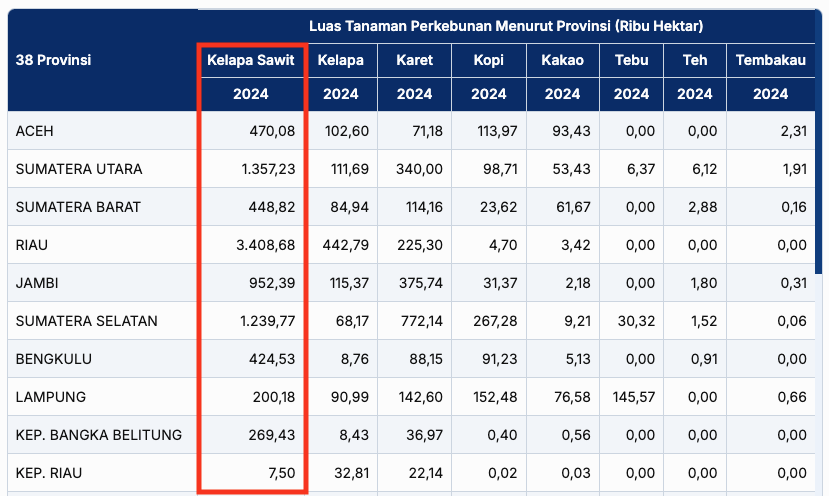
Task: Click the Kelapa Sawit column header
Action: coord(250,60)
